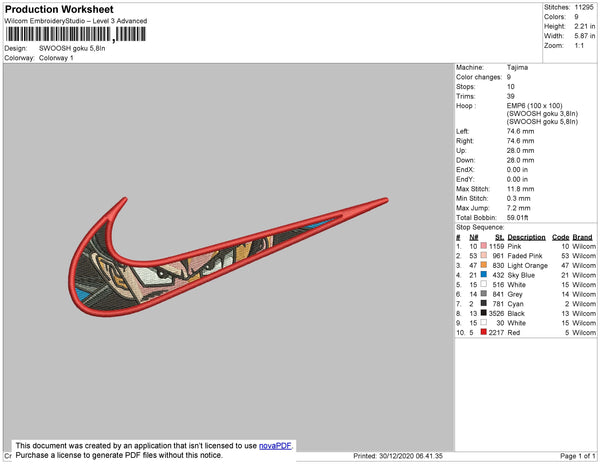Click the Black thread swatch in row 8
This screenshot has height=464, width=600.
[484, 313]
